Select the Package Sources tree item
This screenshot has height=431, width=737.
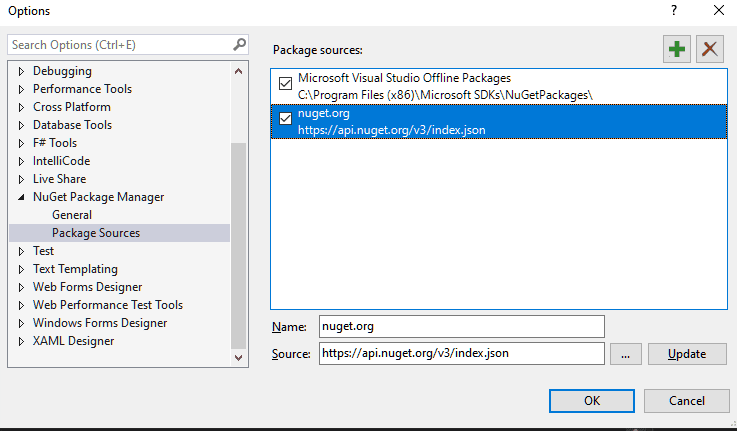pos(96,233)
